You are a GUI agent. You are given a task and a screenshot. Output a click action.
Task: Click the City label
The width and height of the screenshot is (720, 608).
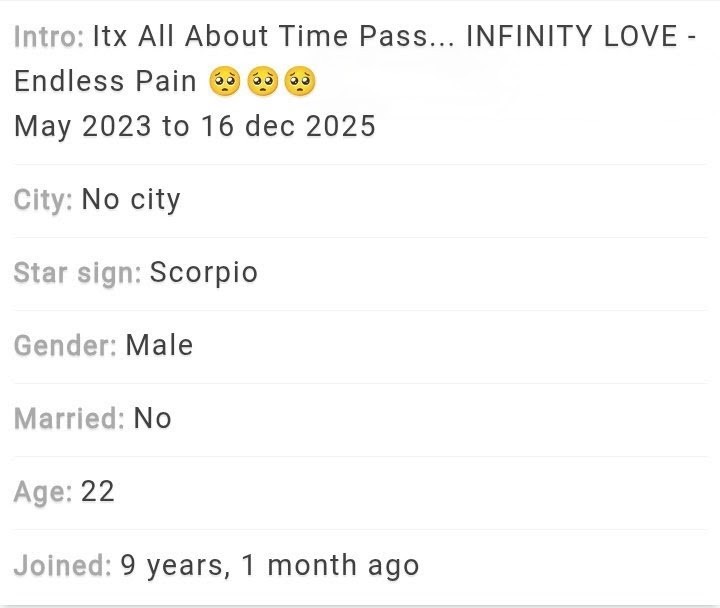pos(43,200)
